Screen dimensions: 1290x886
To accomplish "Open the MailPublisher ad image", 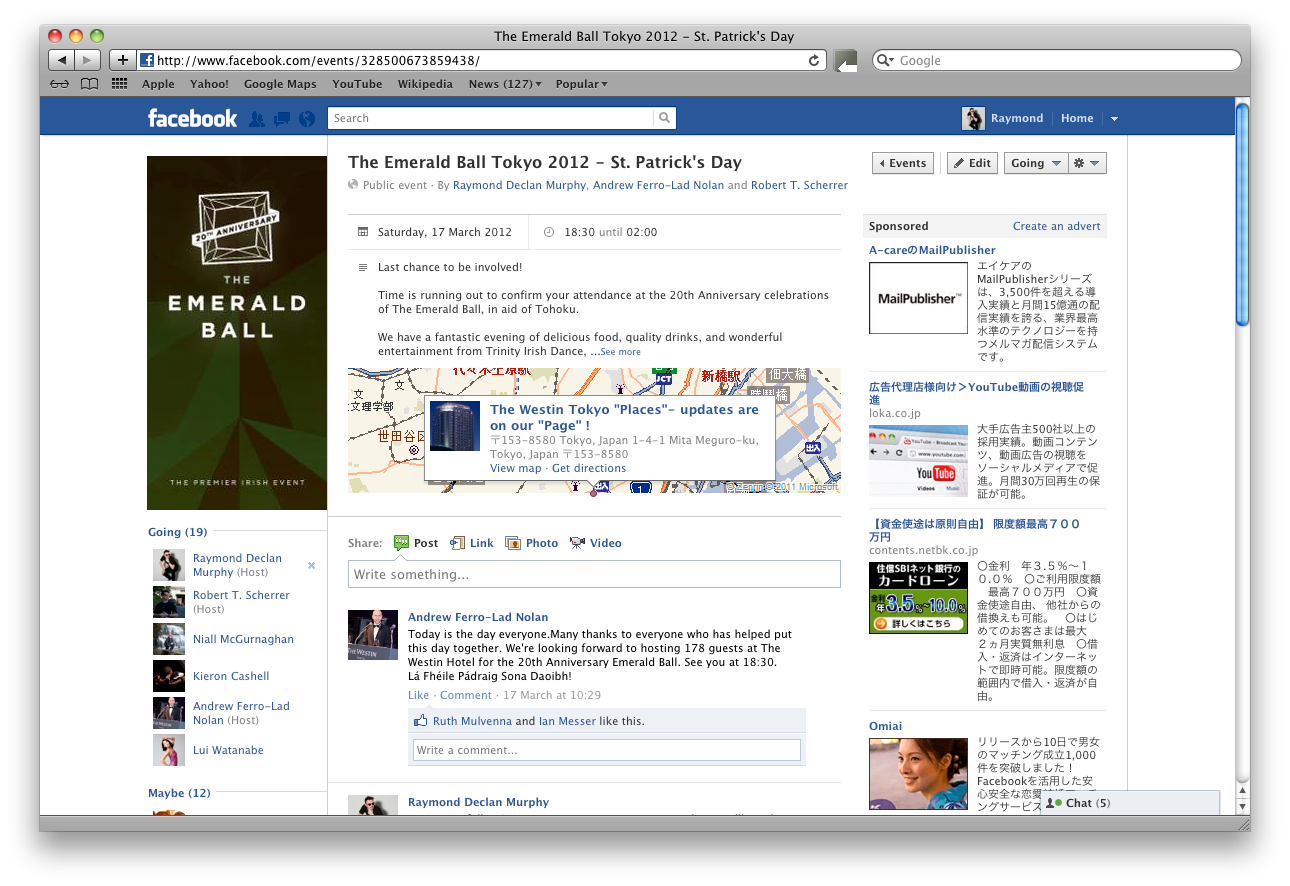I will [x=918, y=298].
